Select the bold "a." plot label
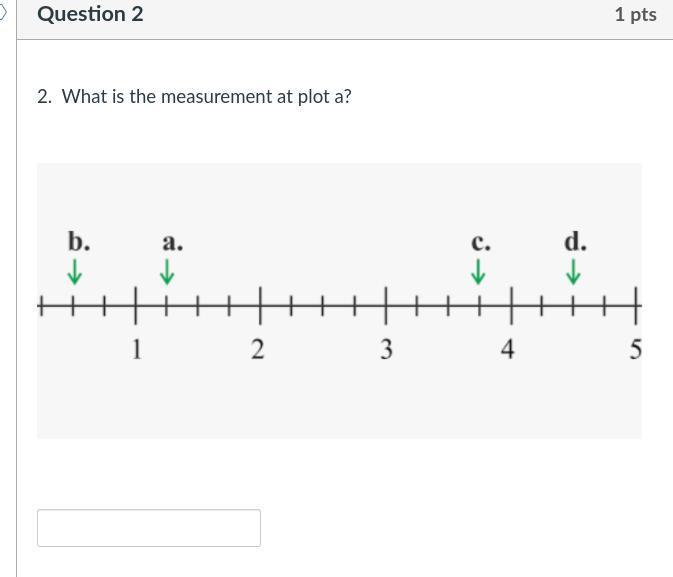 (173, 242)
